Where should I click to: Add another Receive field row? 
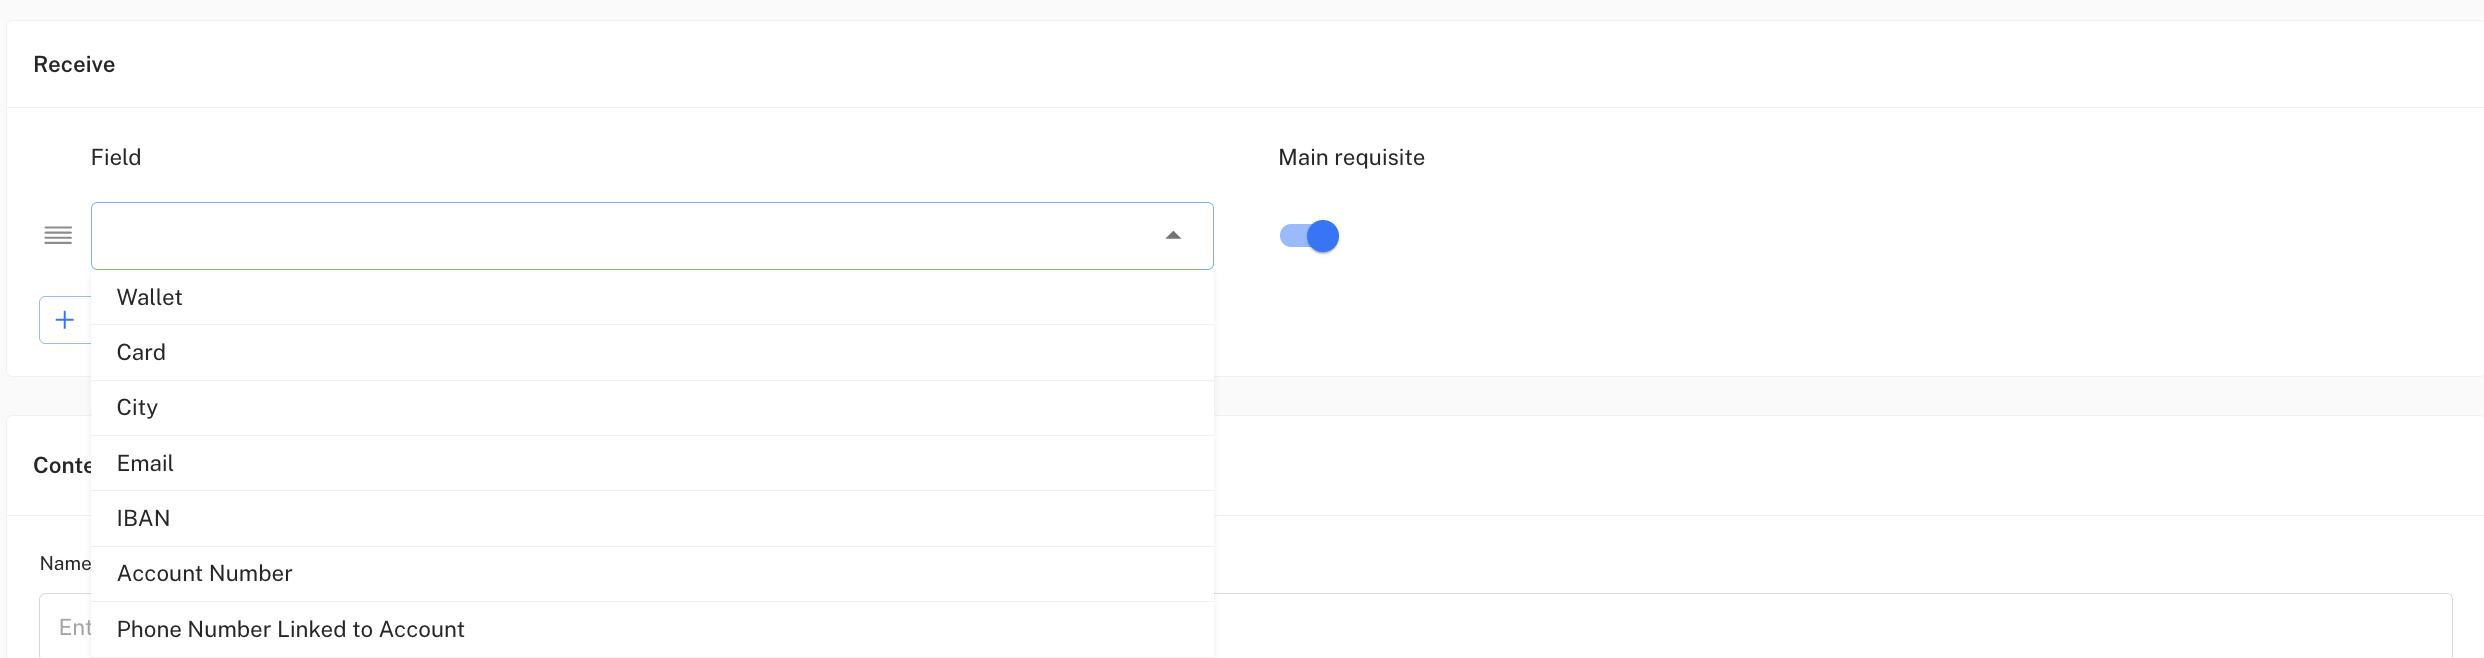65,320
